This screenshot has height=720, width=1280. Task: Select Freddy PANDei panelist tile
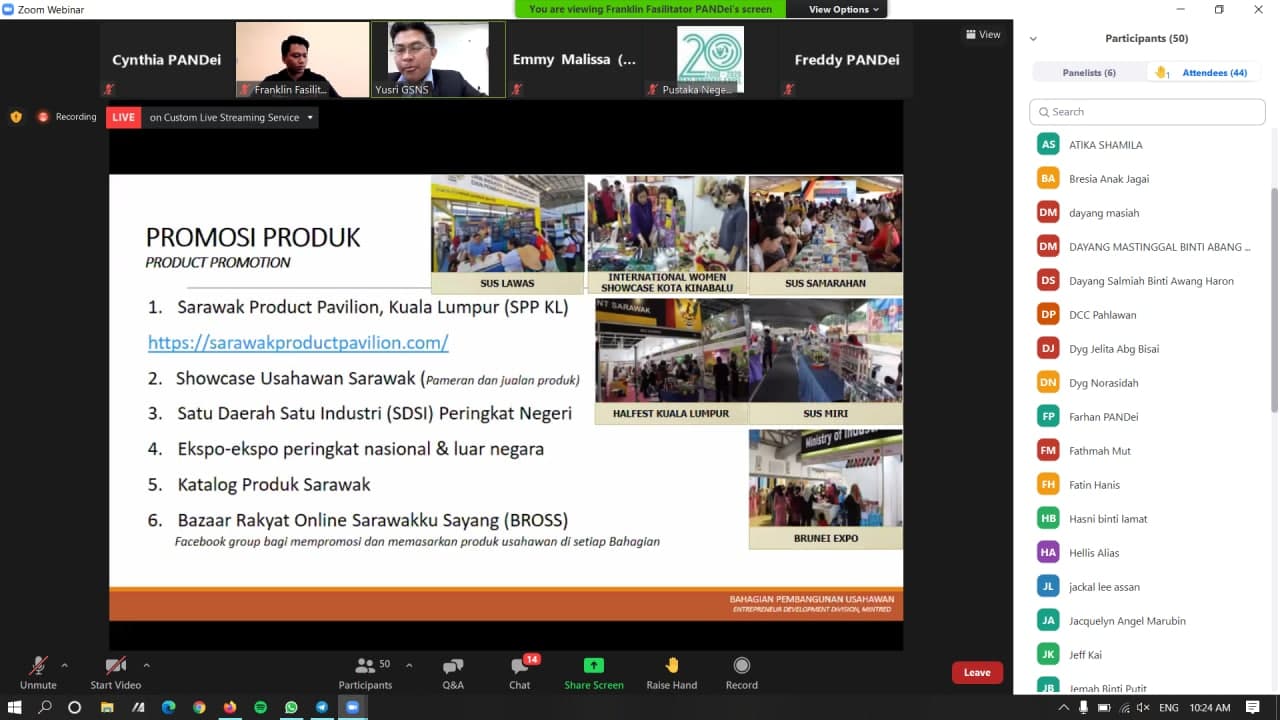point(846,60)
